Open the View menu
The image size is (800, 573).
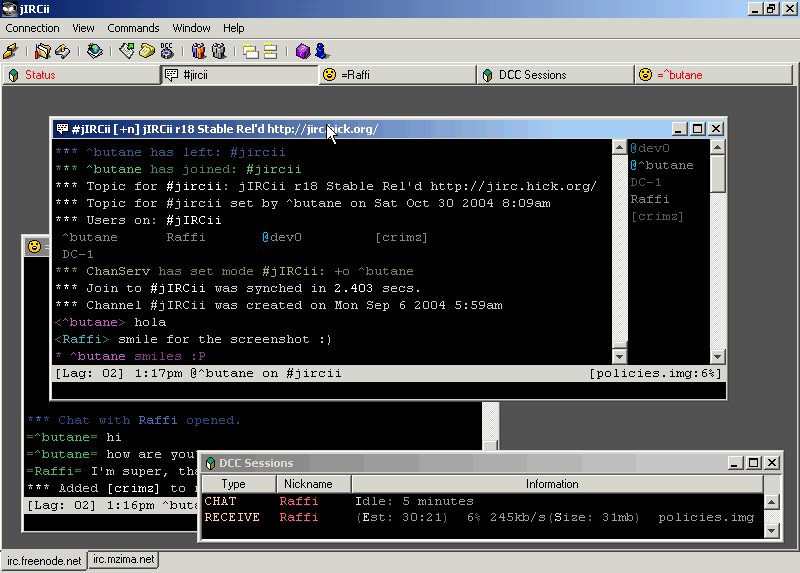pos(83,28)
